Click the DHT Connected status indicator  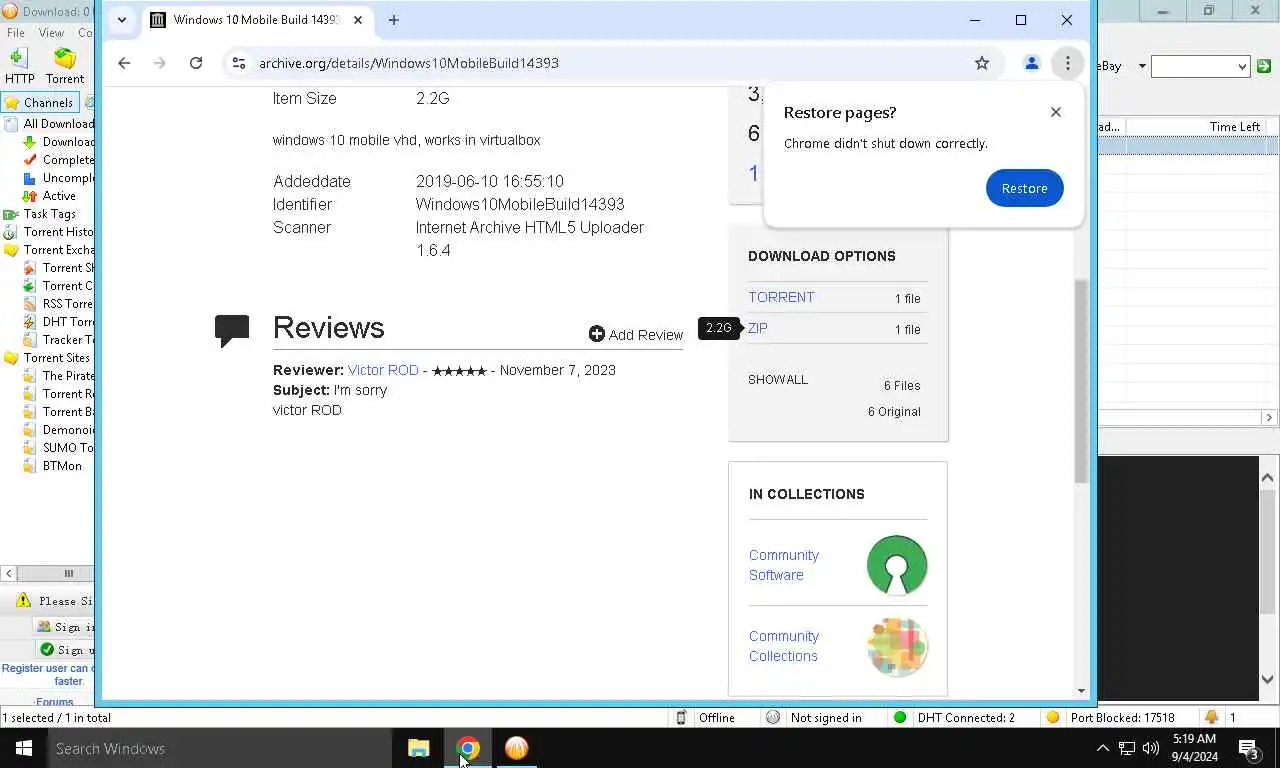[953, 717]
